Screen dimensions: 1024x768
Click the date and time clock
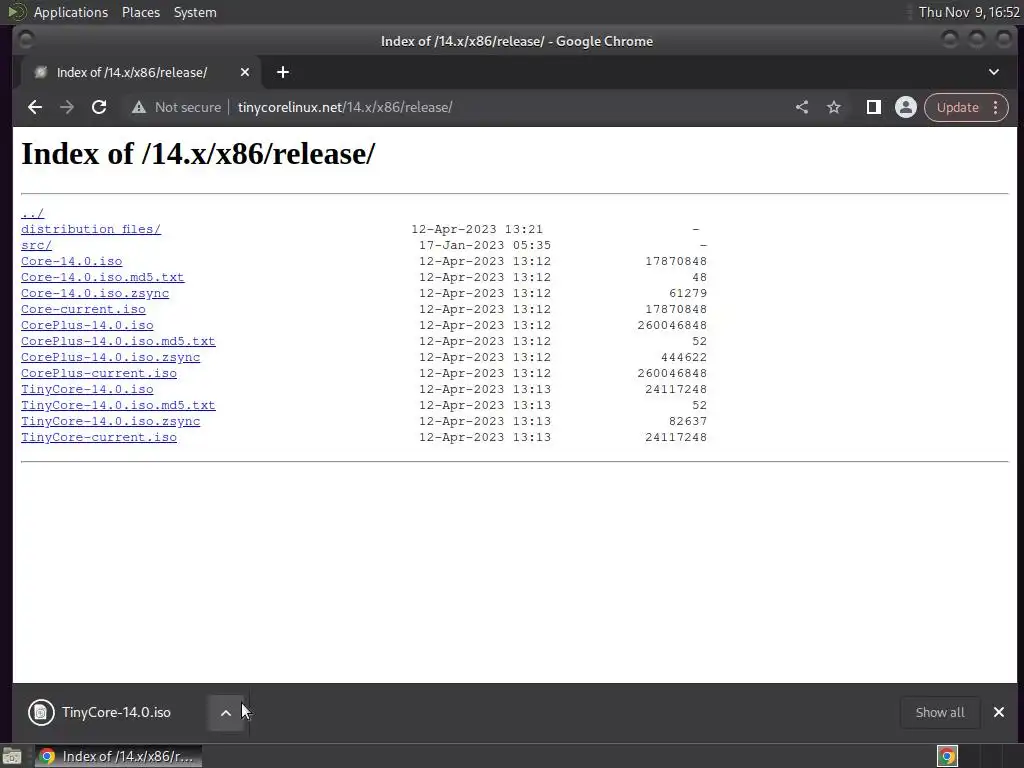(968, 12)
